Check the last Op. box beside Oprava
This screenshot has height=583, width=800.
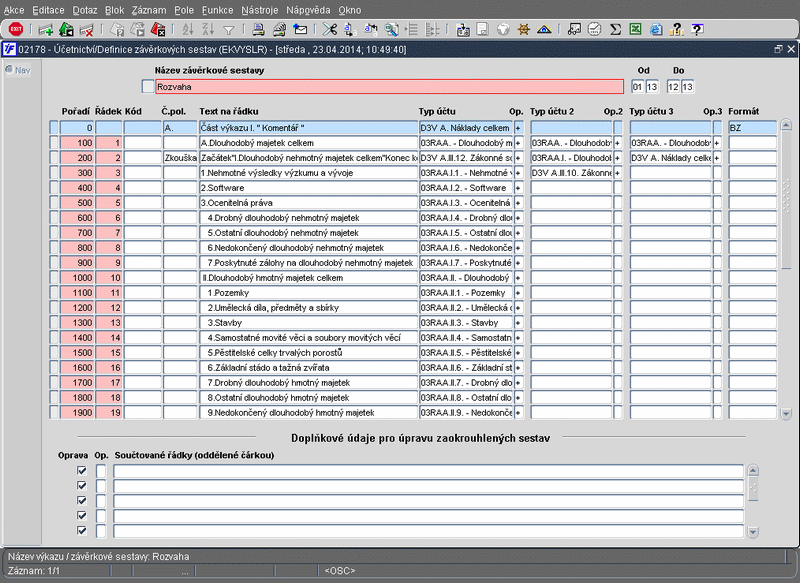click(x=101, y=531)
